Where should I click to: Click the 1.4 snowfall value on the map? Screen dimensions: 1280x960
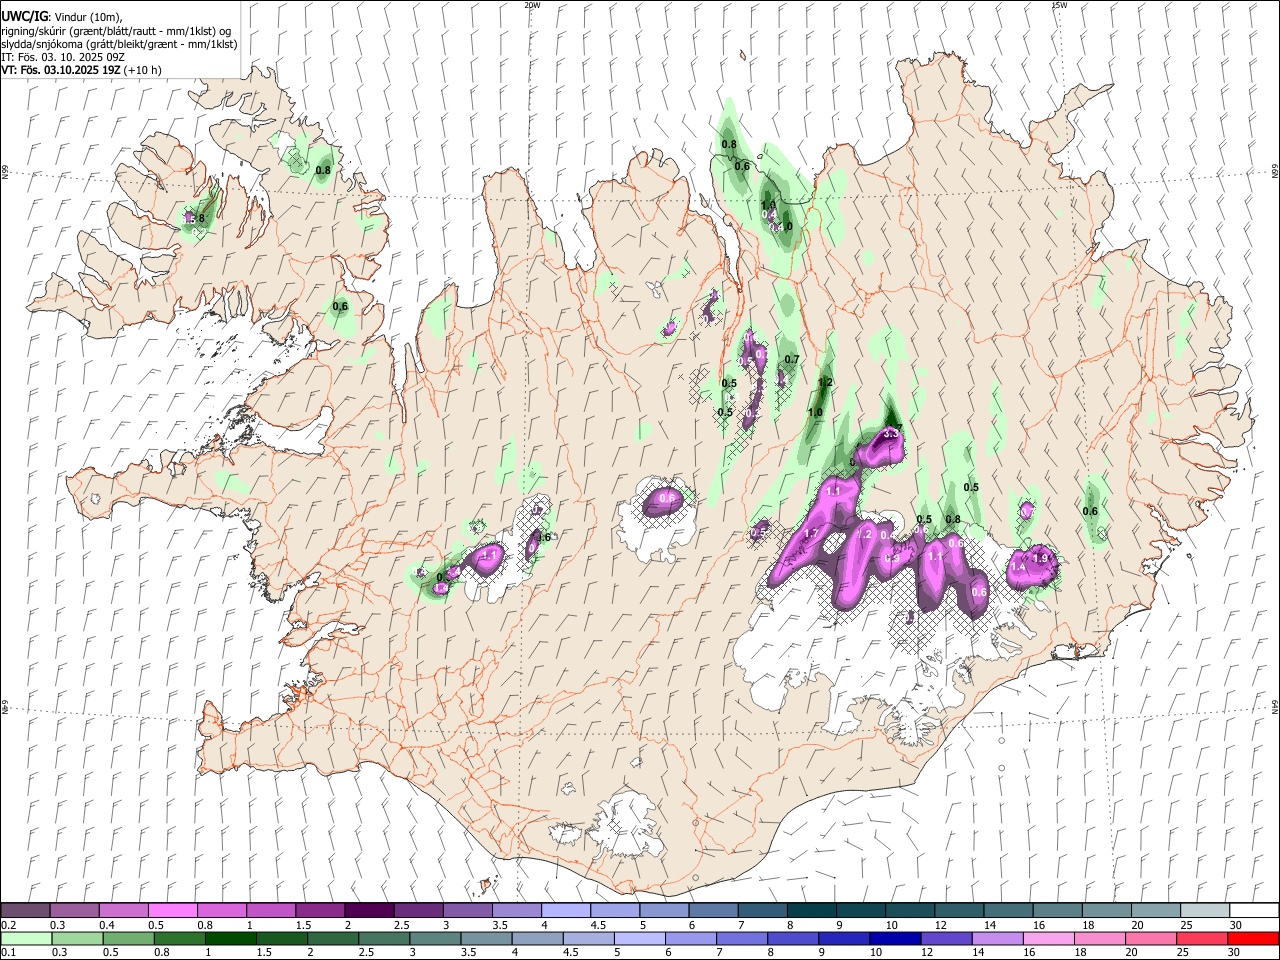coord(1018,567)
